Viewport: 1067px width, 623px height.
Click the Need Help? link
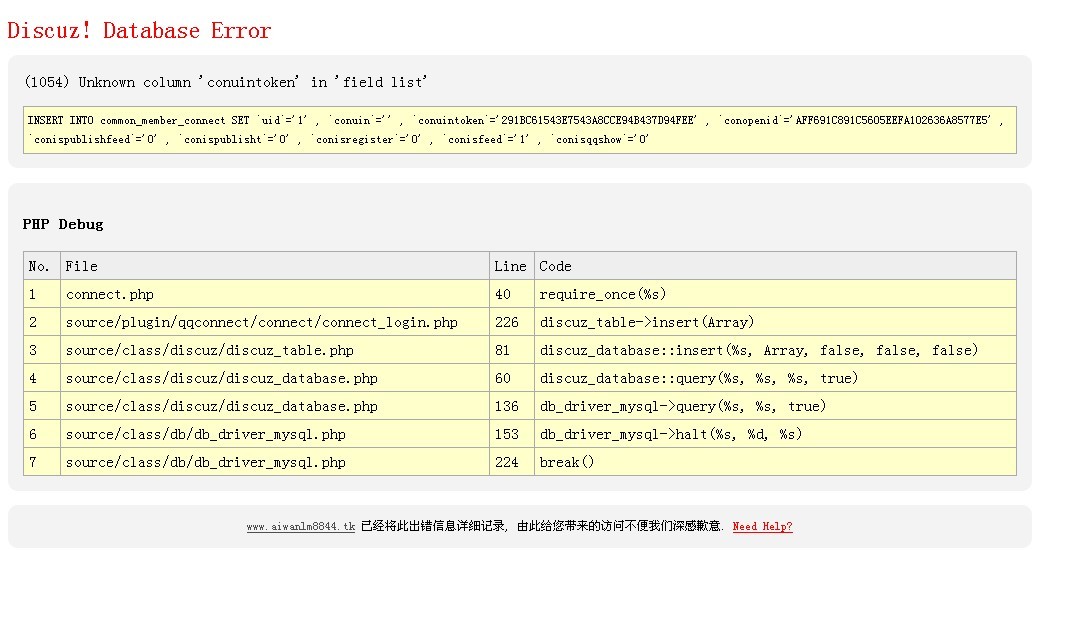(x=762, y=526)
